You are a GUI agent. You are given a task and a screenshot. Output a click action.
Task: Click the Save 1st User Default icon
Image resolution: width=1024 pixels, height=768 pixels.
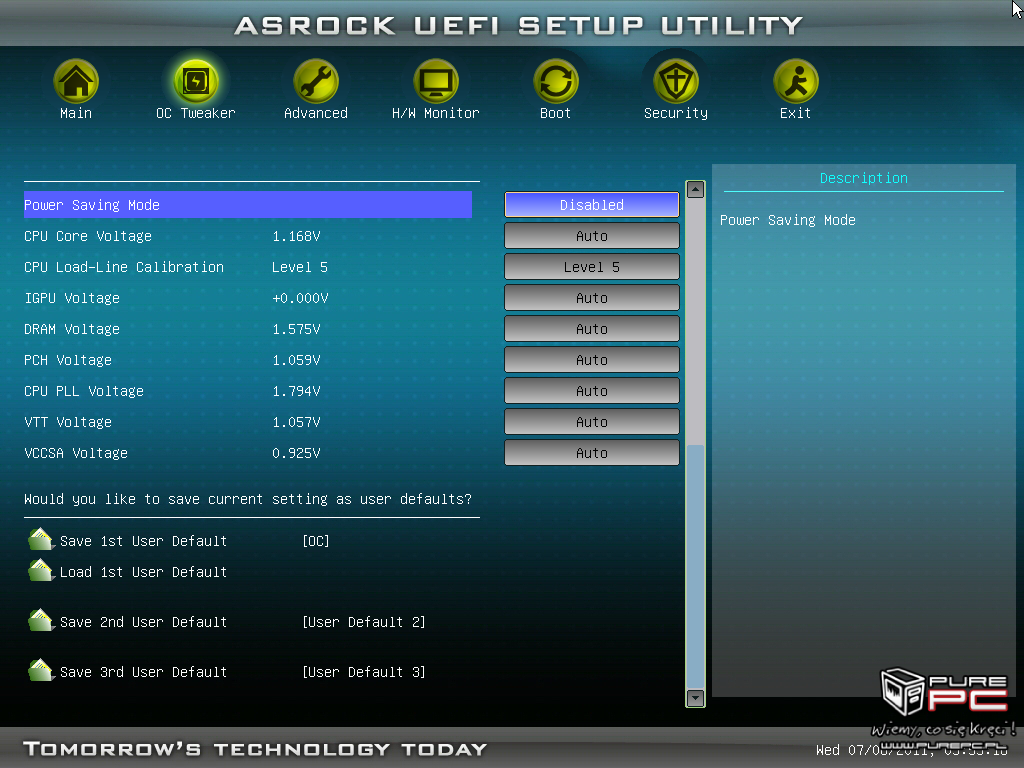40,539
